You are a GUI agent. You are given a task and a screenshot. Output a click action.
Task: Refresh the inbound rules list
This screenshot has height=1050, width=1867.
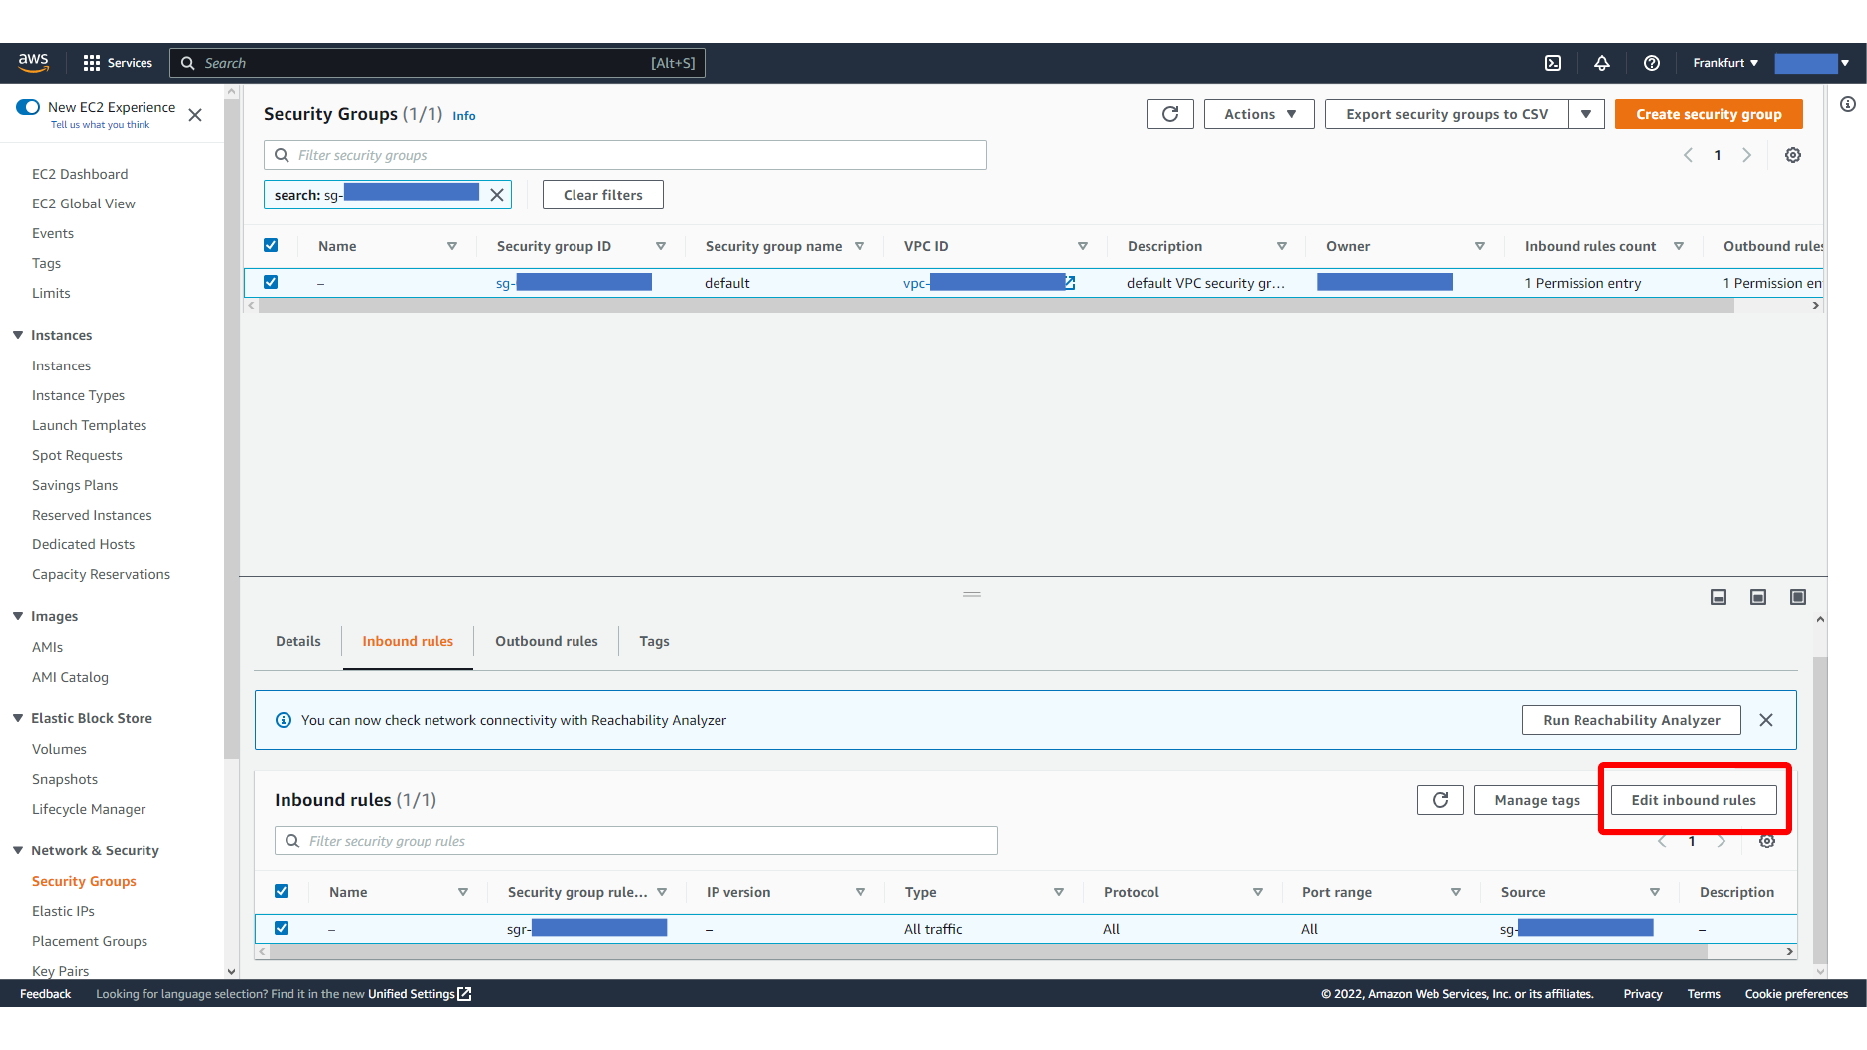(1441, 800)
